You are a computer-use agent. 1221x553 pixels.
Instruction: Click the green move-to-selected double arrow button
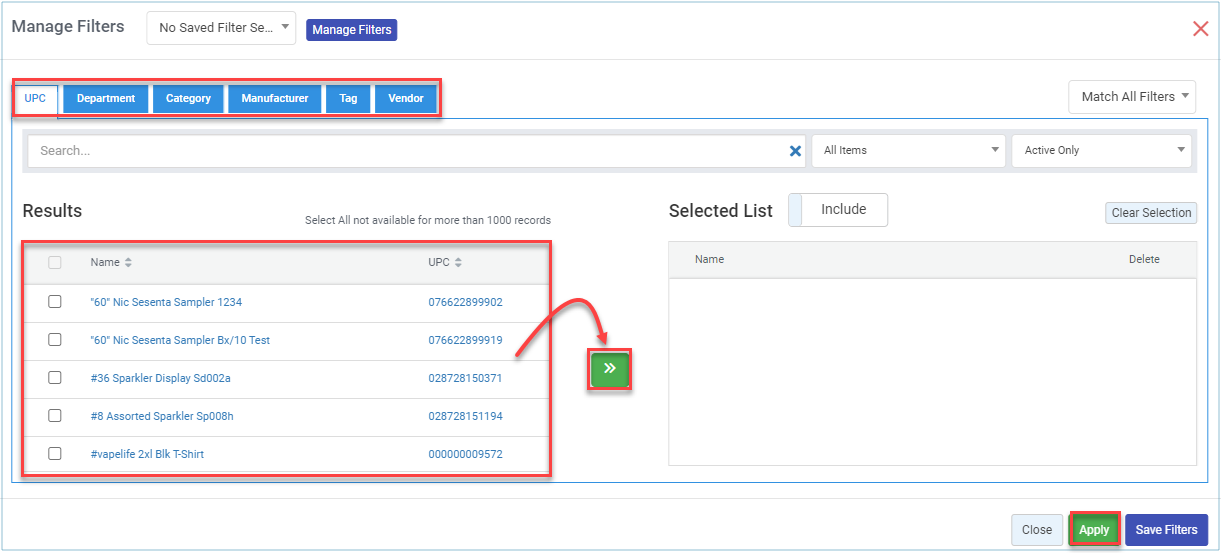pyautogui.click(x=610, y=368)
